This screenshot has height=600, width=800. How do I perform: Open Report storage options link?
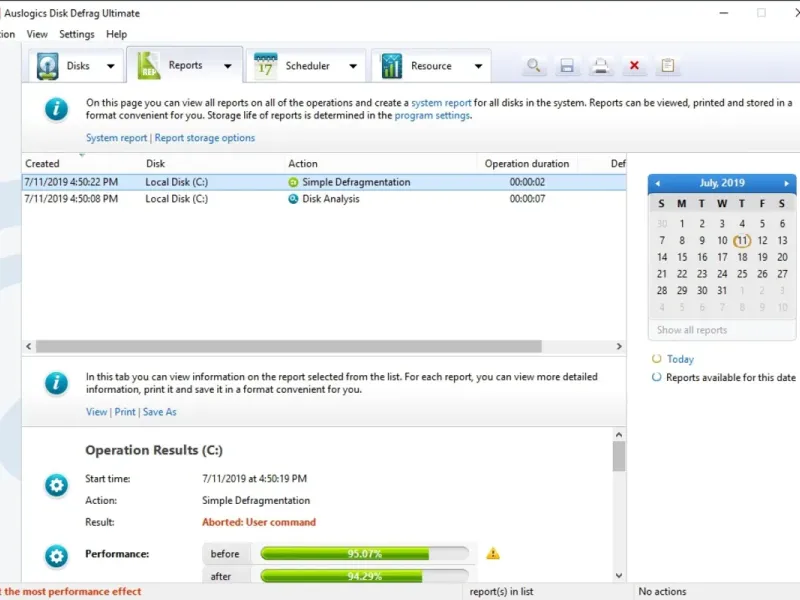[205, 138]
